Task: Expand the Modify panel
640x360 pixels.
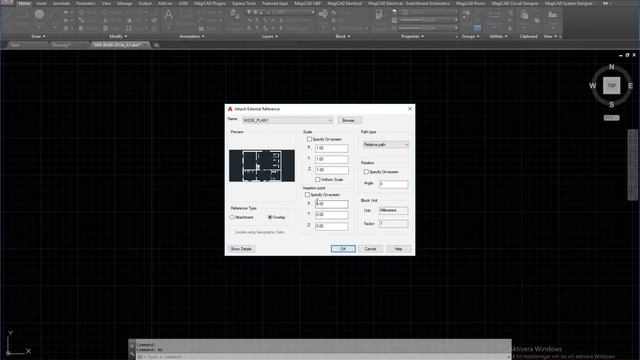Action: click(x=118, y=36)
